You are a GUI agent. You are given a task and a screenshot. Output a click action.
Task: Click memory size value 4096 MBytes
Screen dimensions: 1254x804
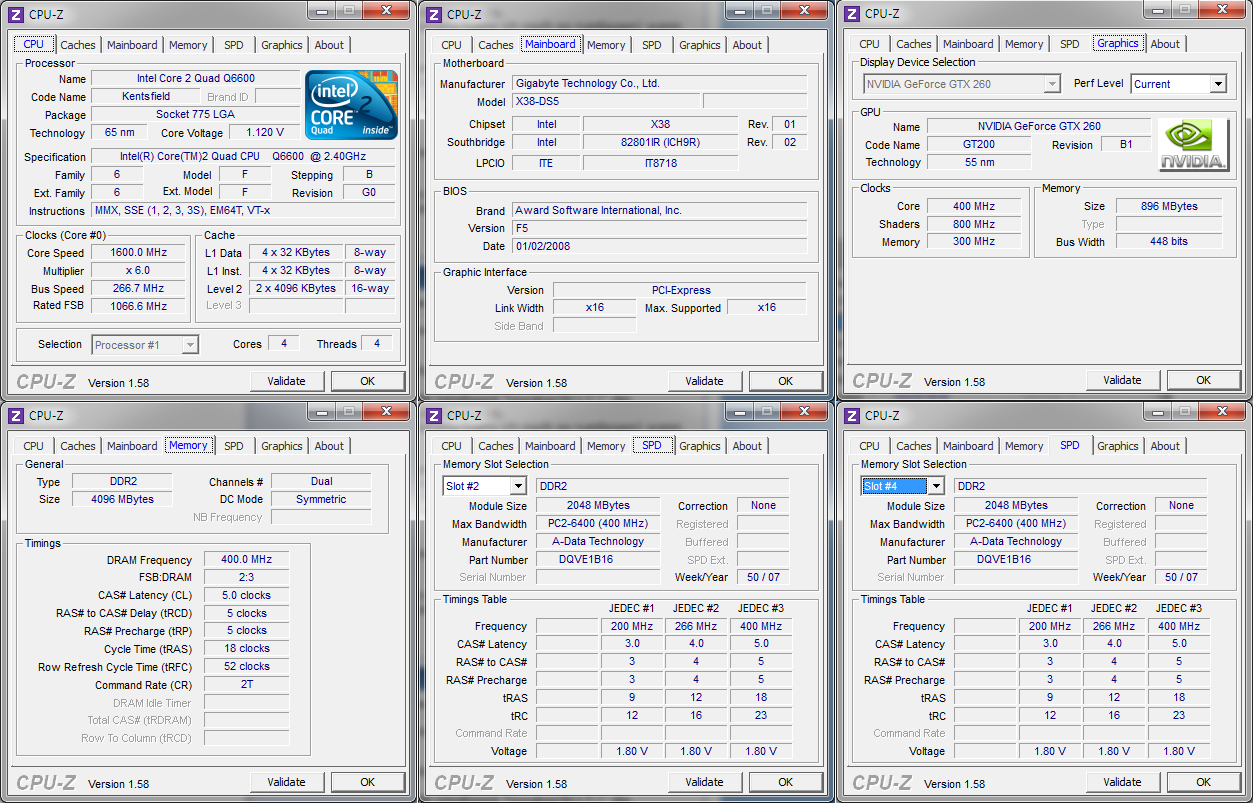[124, 499]
